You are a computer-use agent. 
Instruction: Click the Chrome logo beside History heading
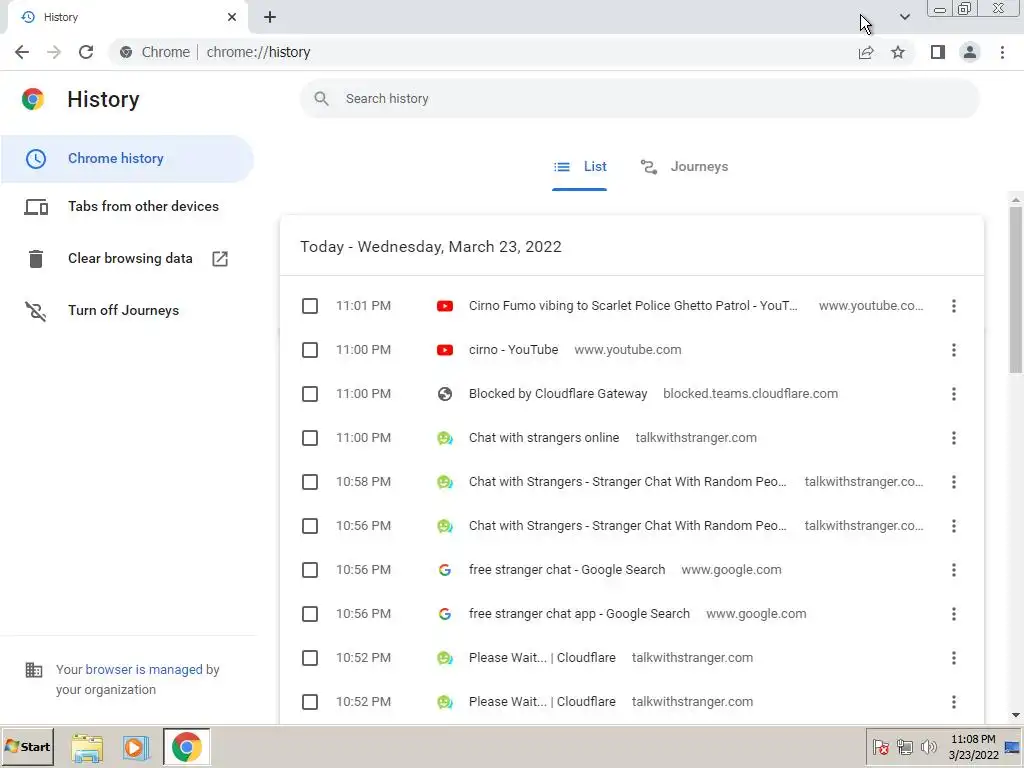pyautogui.click(x=33, y=99)
